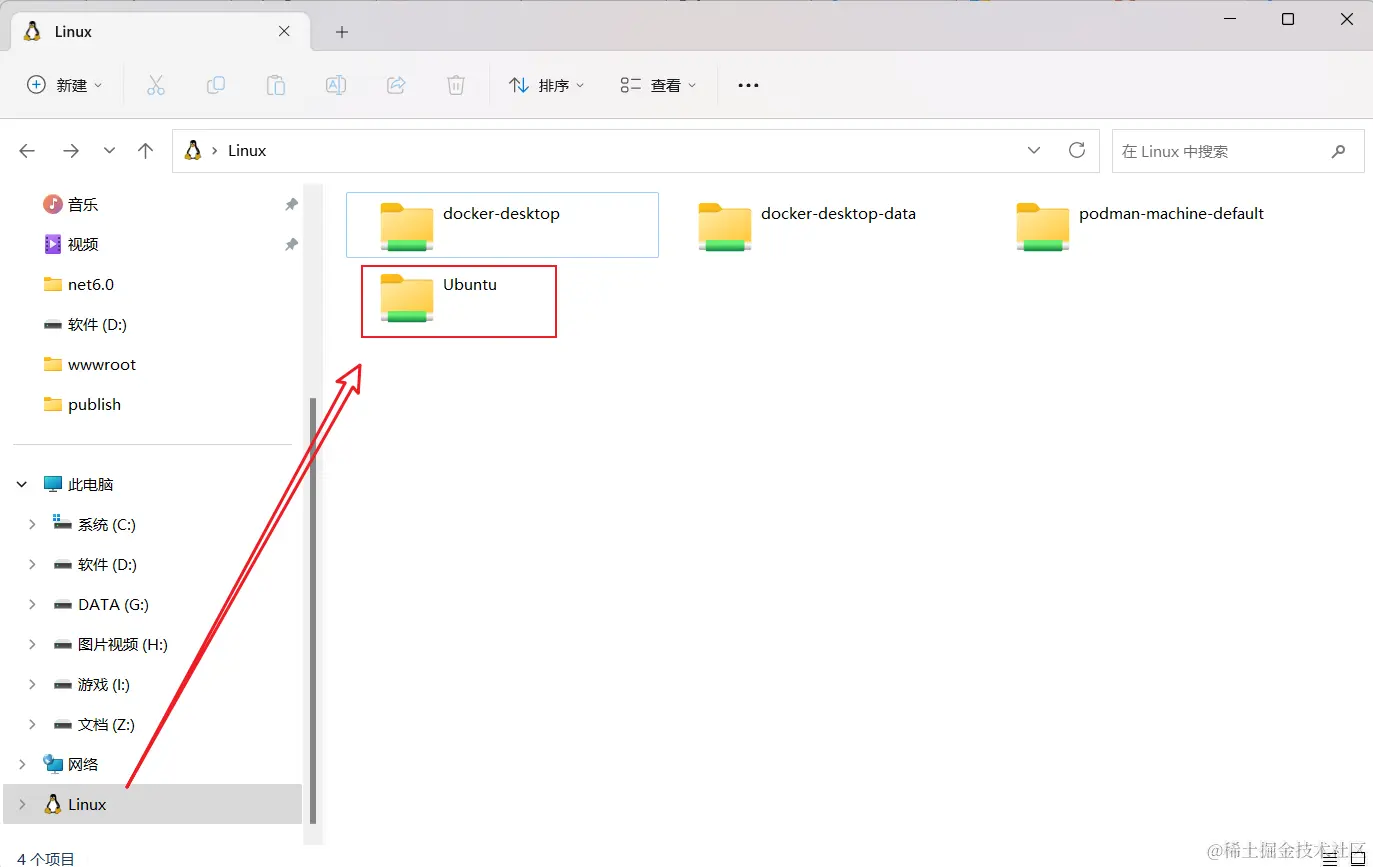
Task: Open the docker-desktop-data folder
Action: pyautogui.click(x=820, y=225)
